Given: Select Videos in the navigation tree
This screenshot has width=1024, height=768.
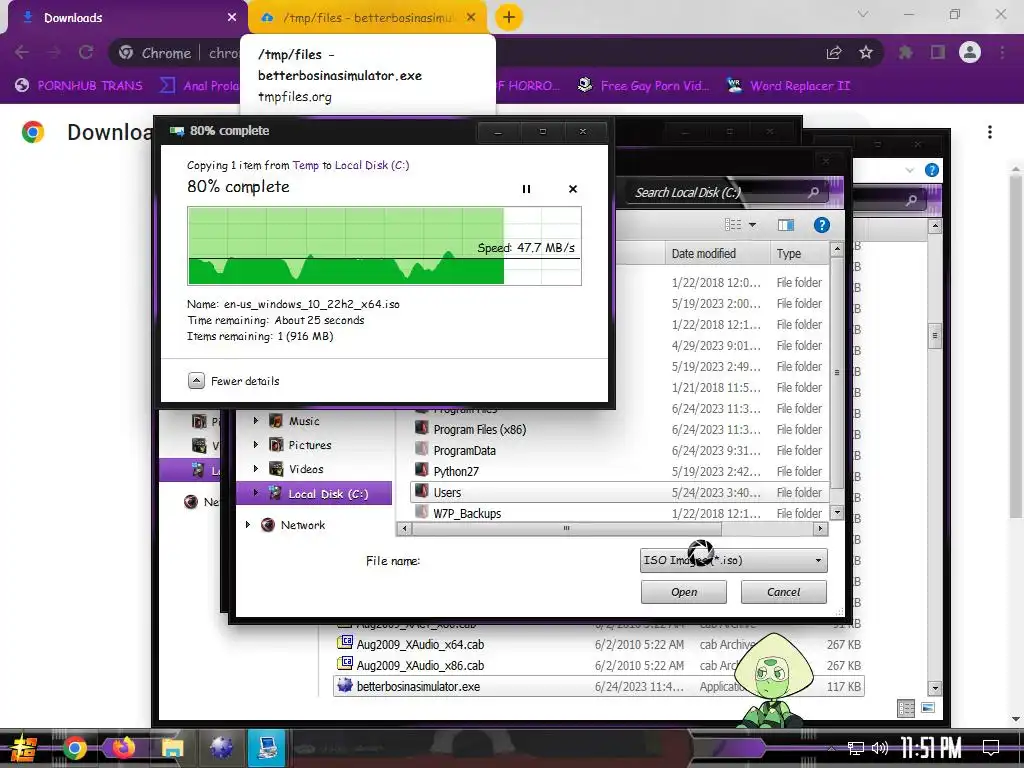Looking at the screenshot, I should click(306, 469).
